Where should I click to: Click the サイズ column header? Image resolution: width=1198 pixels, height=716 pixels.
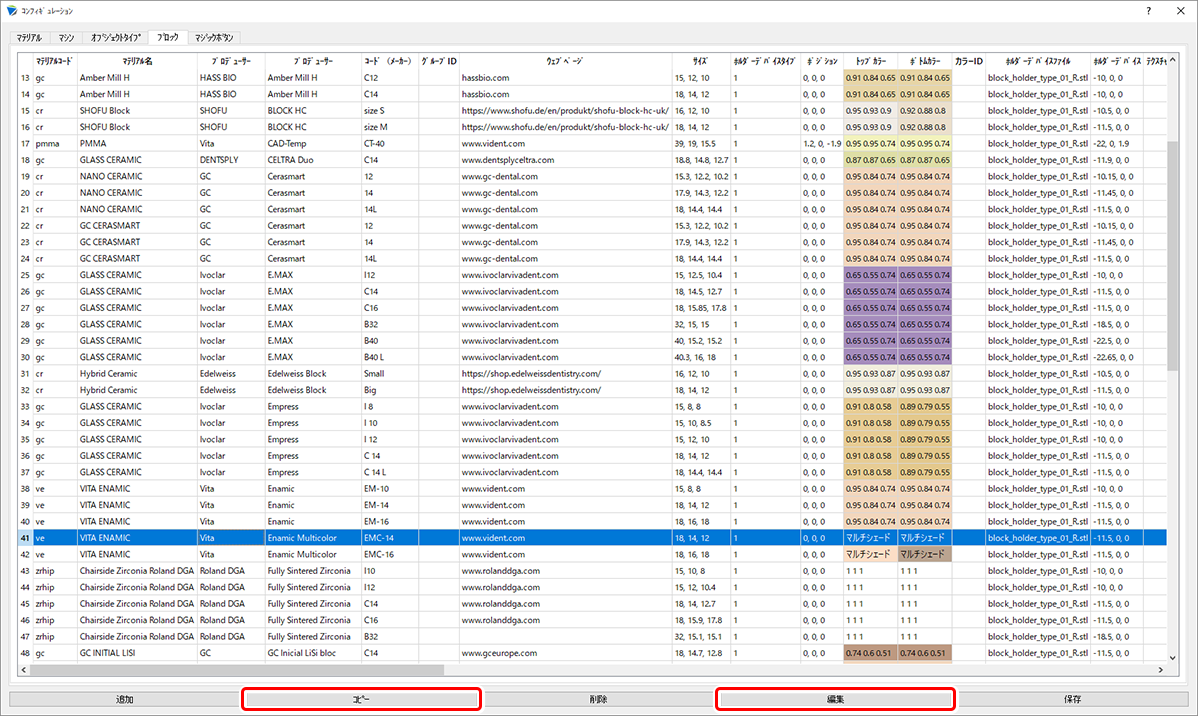(x=701, y=61)
